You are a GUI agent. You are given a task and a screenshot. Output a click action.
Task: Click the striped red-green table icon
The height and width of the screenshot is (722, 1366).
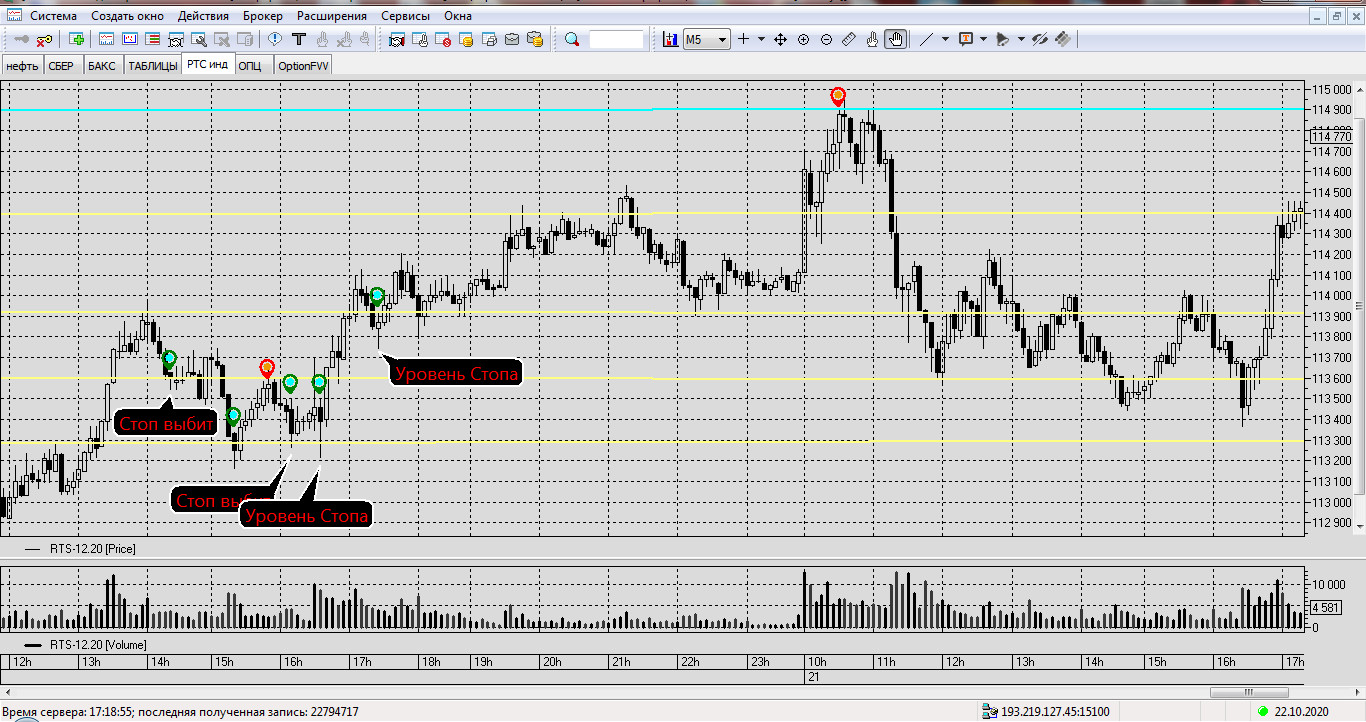153,40
